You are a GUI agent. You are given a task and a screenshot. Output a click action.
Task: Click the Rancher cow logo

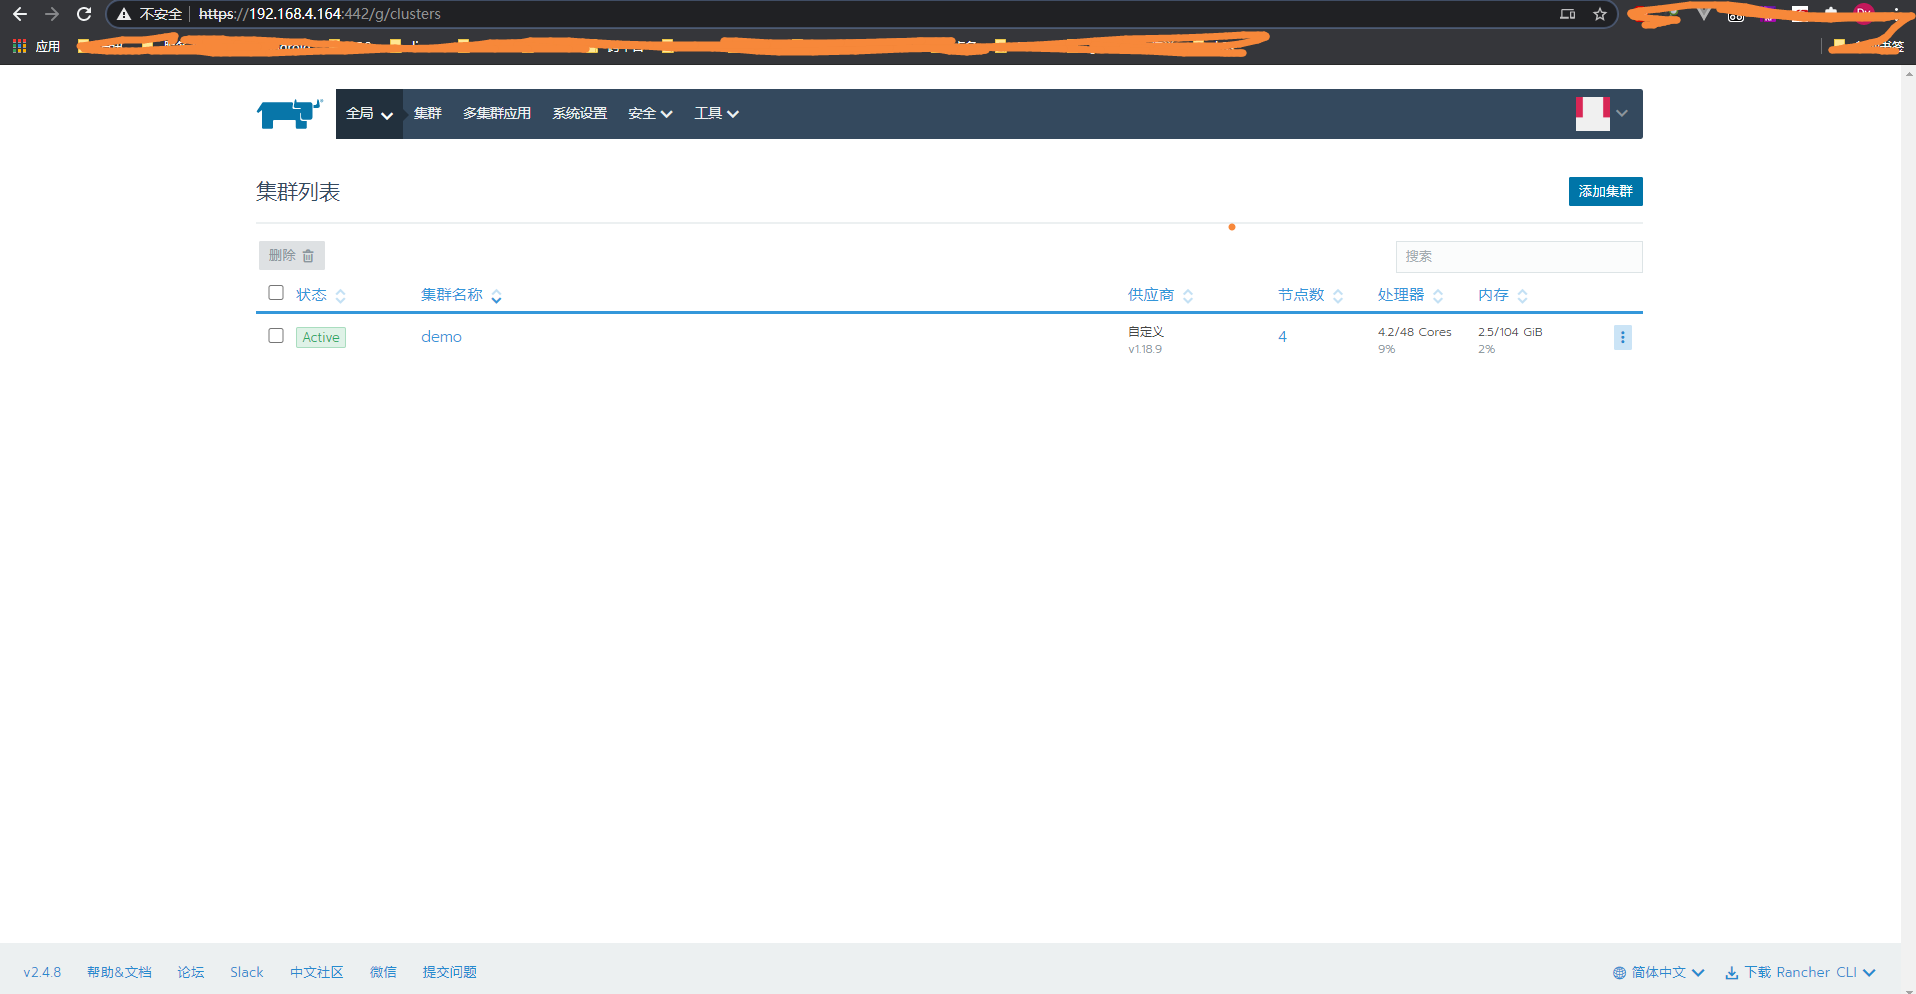click(x=290, y=114)
